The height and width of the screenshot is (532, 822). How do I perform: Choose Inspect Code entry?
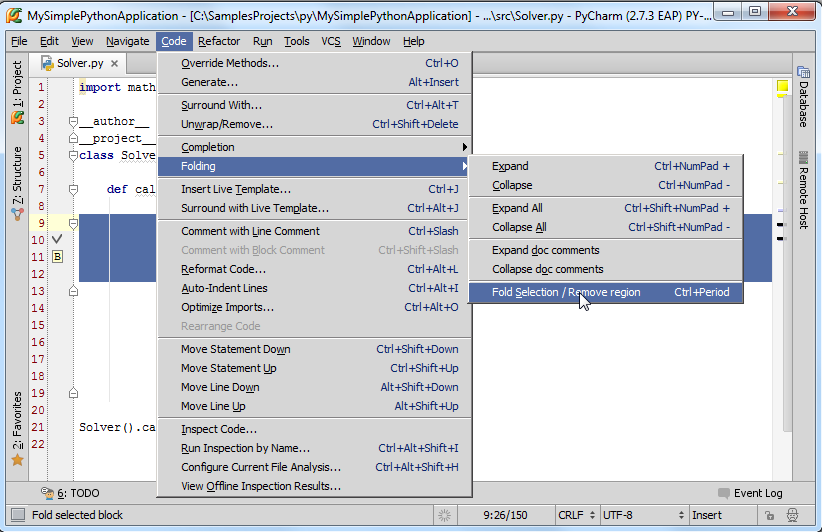pyautogui.click(x=315, y=429)
